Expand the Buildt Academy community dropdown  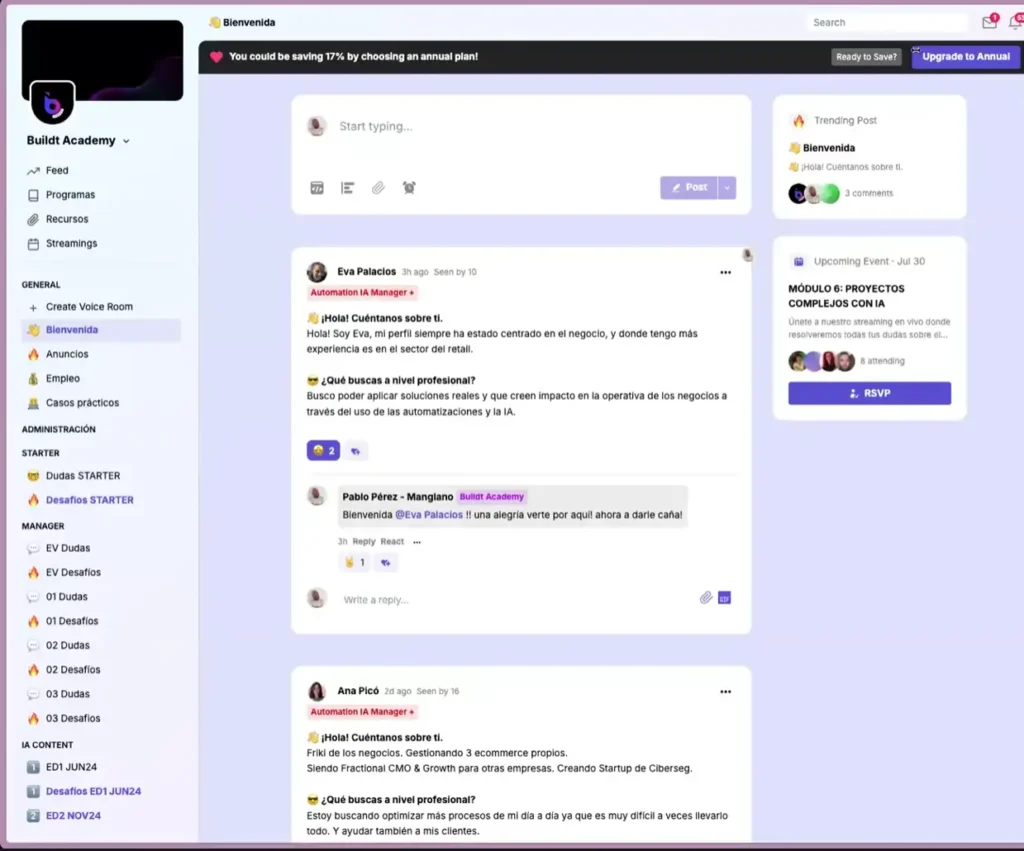(126, 141)
